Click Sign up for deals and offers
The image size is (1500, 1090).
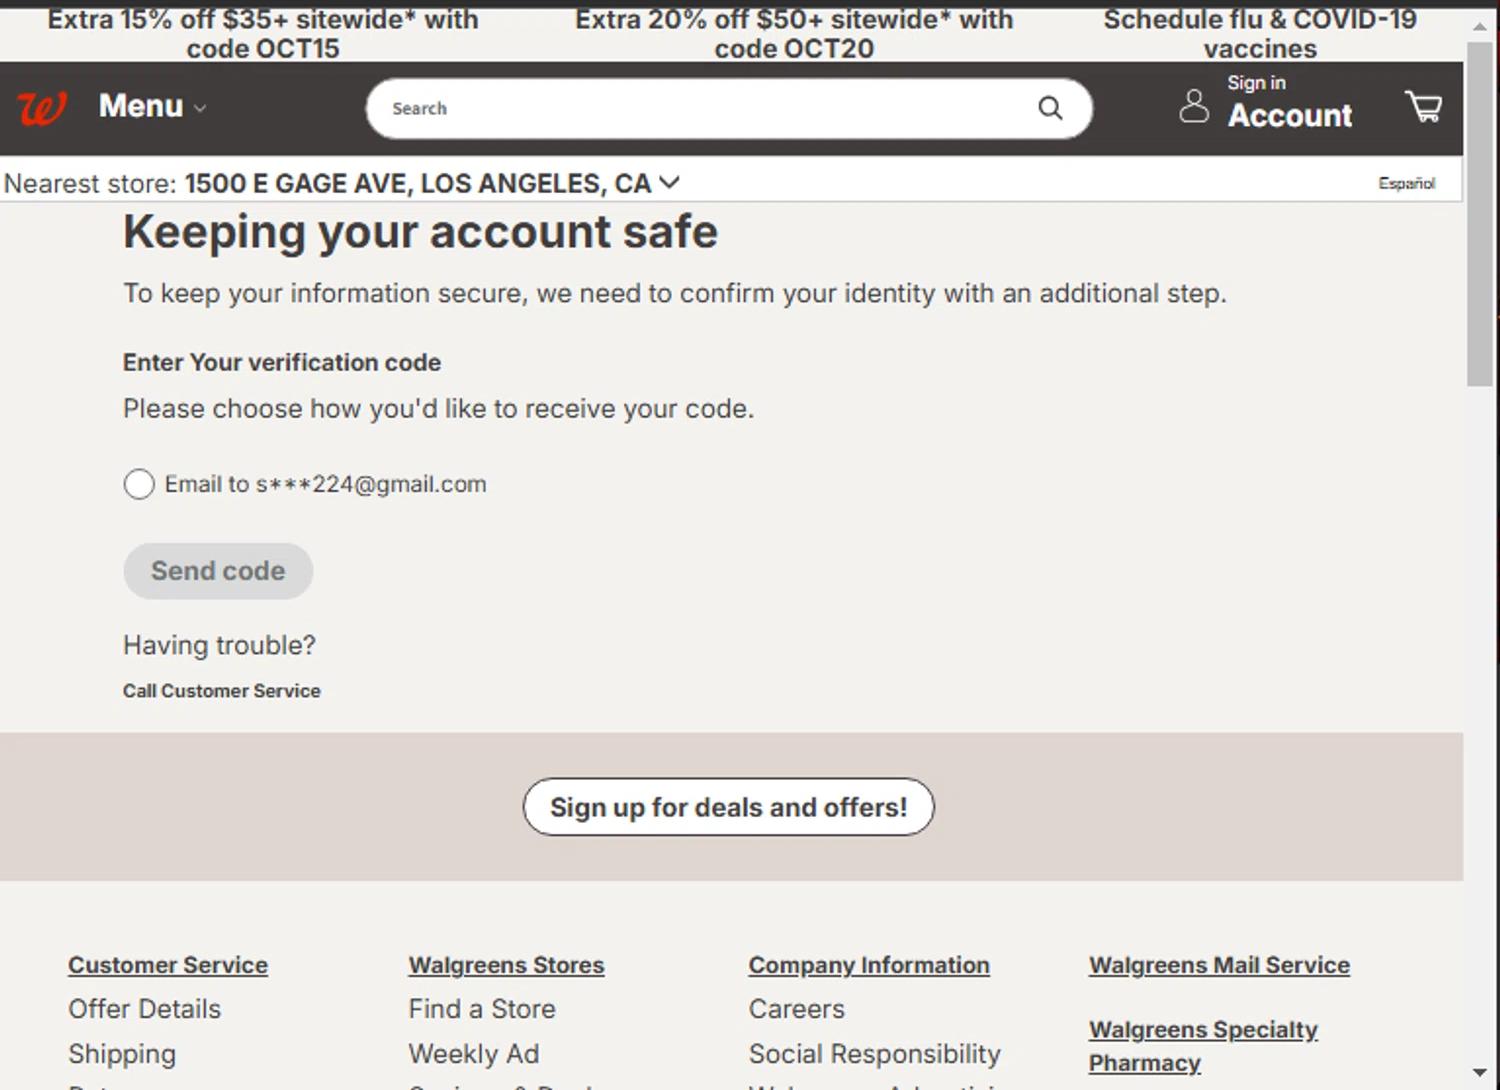tap(728, 807)
